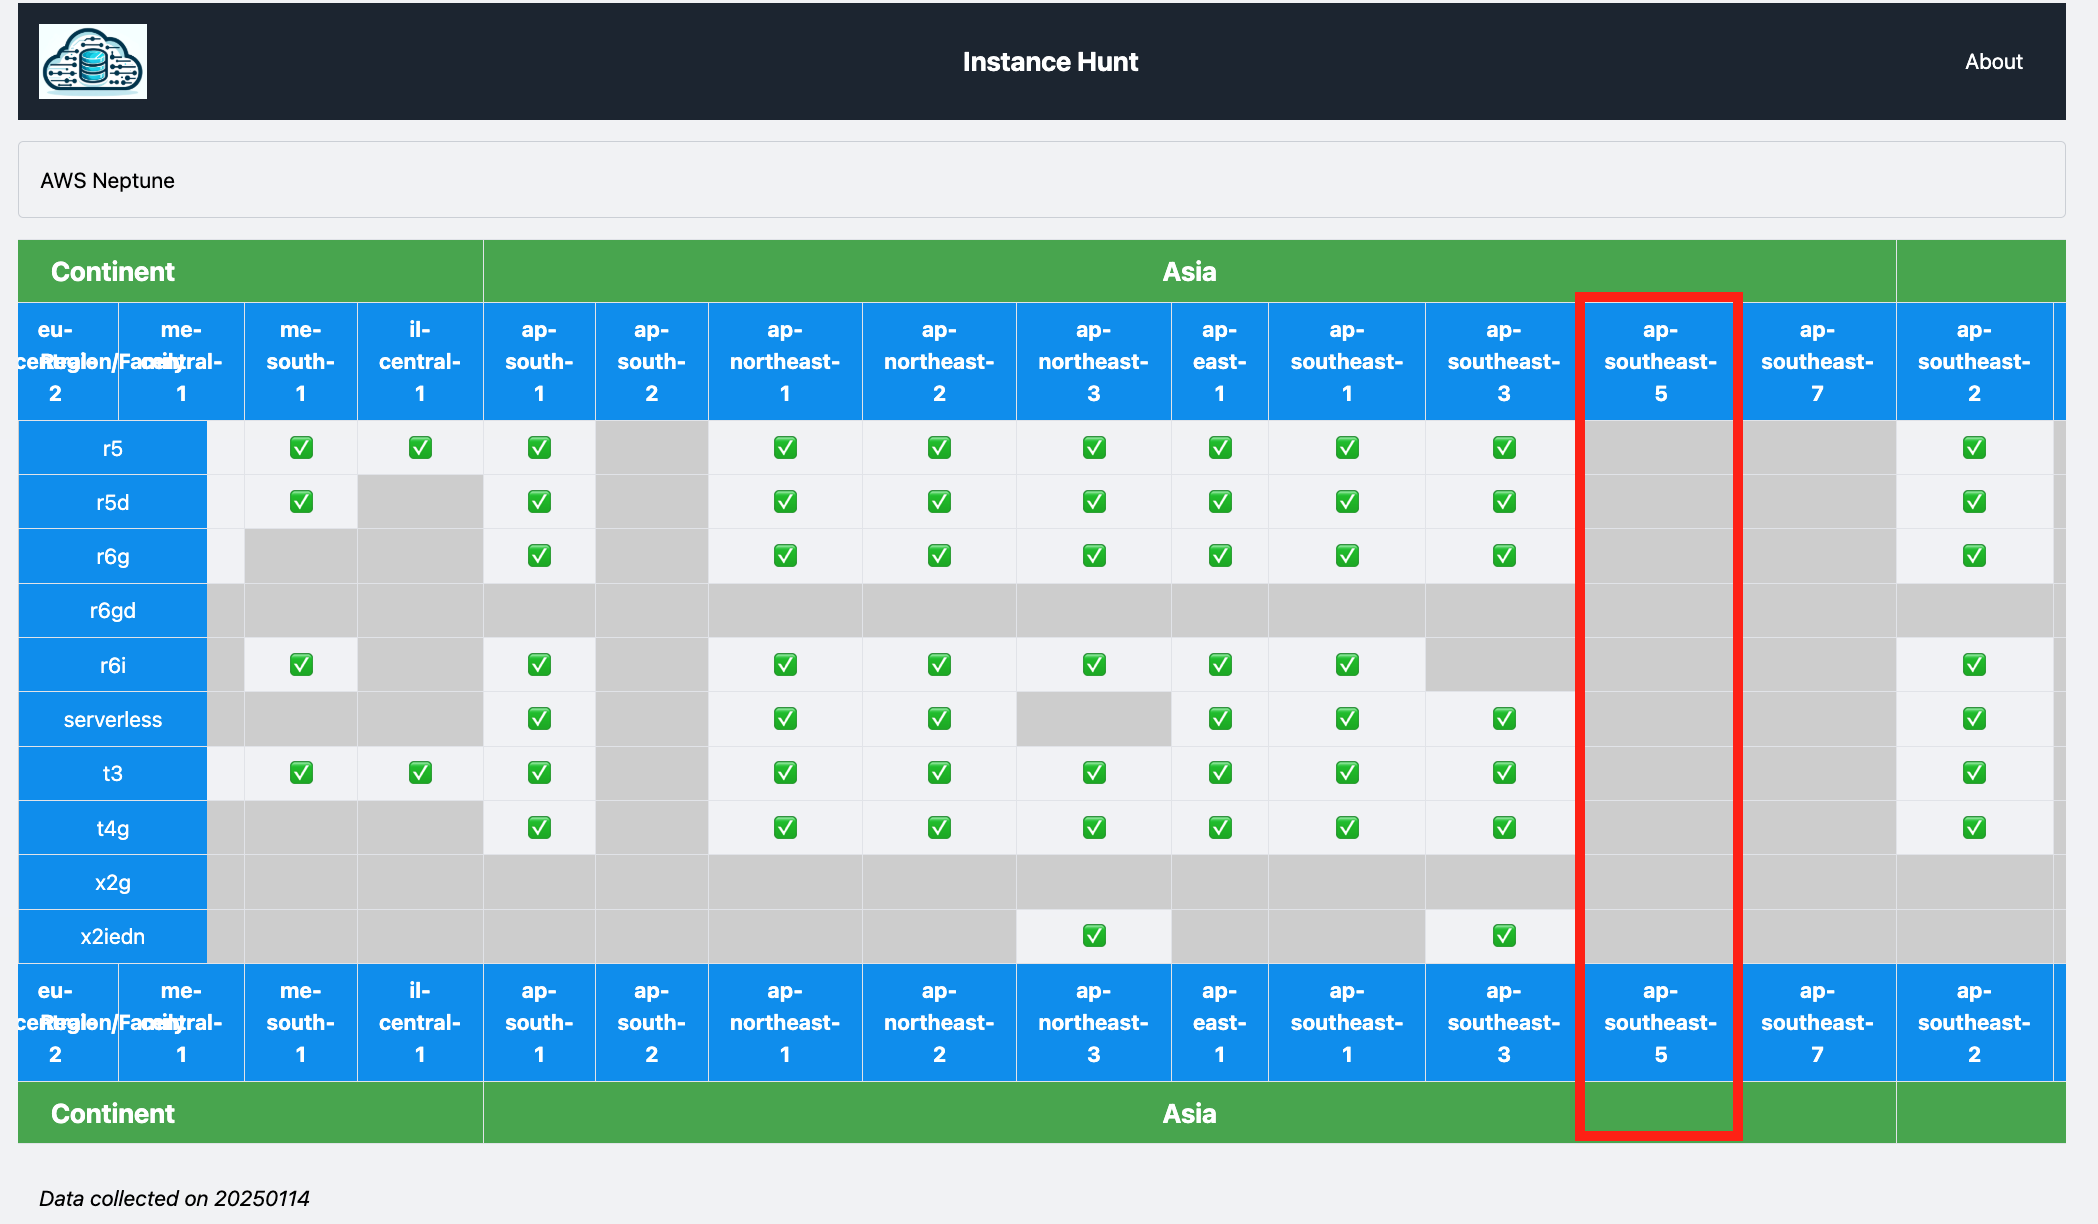Click the top ap-southeast-2 column header
The image size is (2098, 1224).
[1974, 361]
